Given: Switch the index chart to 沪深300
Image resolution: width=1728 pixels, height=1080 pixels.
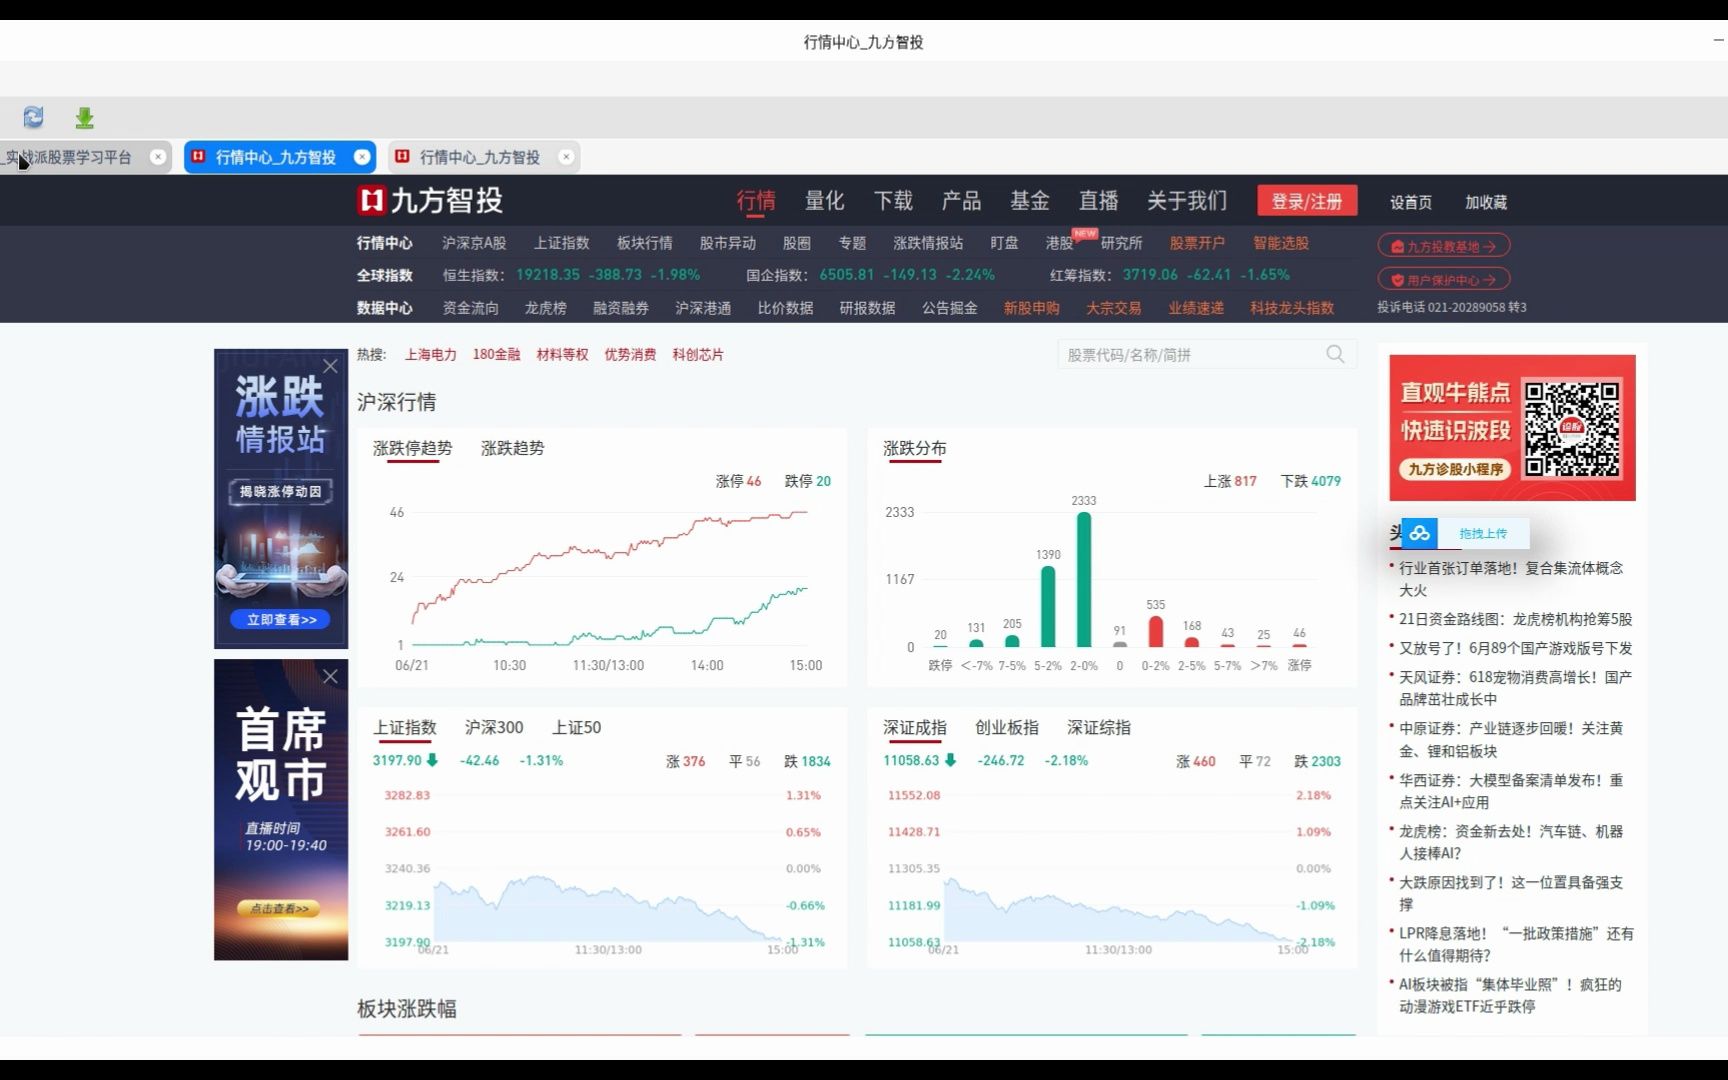Looking at the screenshot, I should tap(494, 727).
